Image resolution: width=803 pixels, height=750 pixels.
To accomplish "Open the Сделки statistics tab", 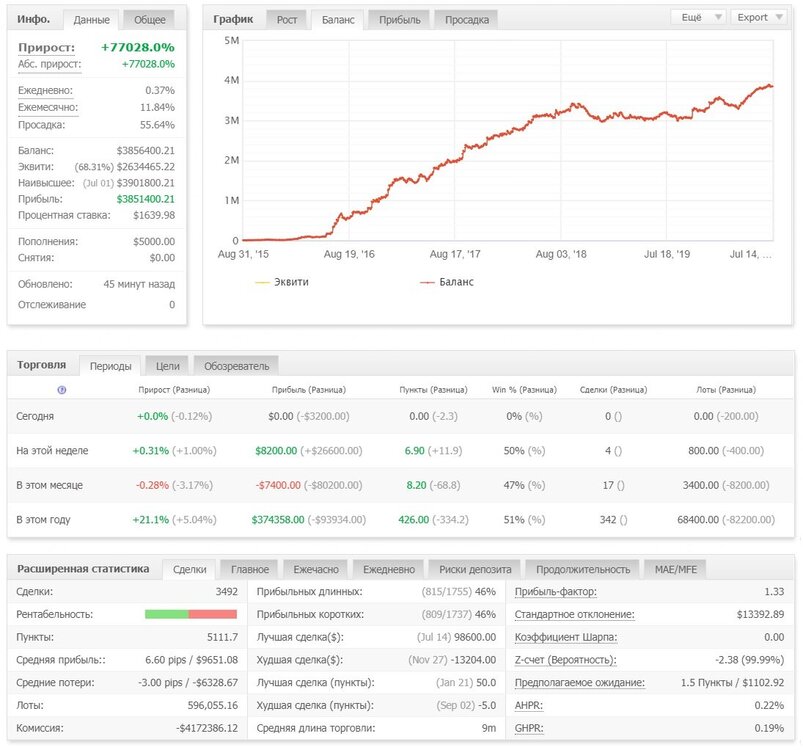I will click(189, 569).
